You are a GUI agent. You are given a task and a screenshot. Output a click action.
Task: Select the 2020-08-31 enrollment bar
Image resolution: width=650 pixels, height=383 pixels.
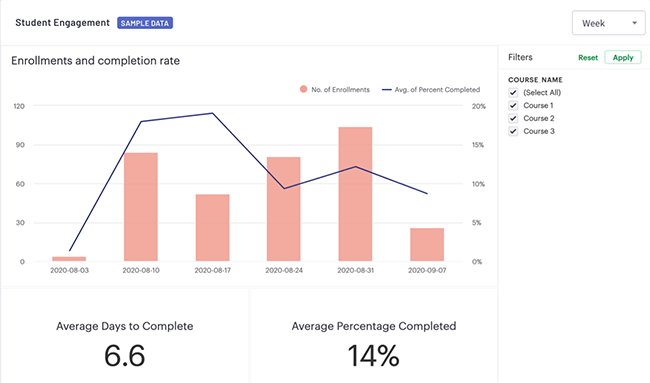pyautogui.click(x=355, y=194)
